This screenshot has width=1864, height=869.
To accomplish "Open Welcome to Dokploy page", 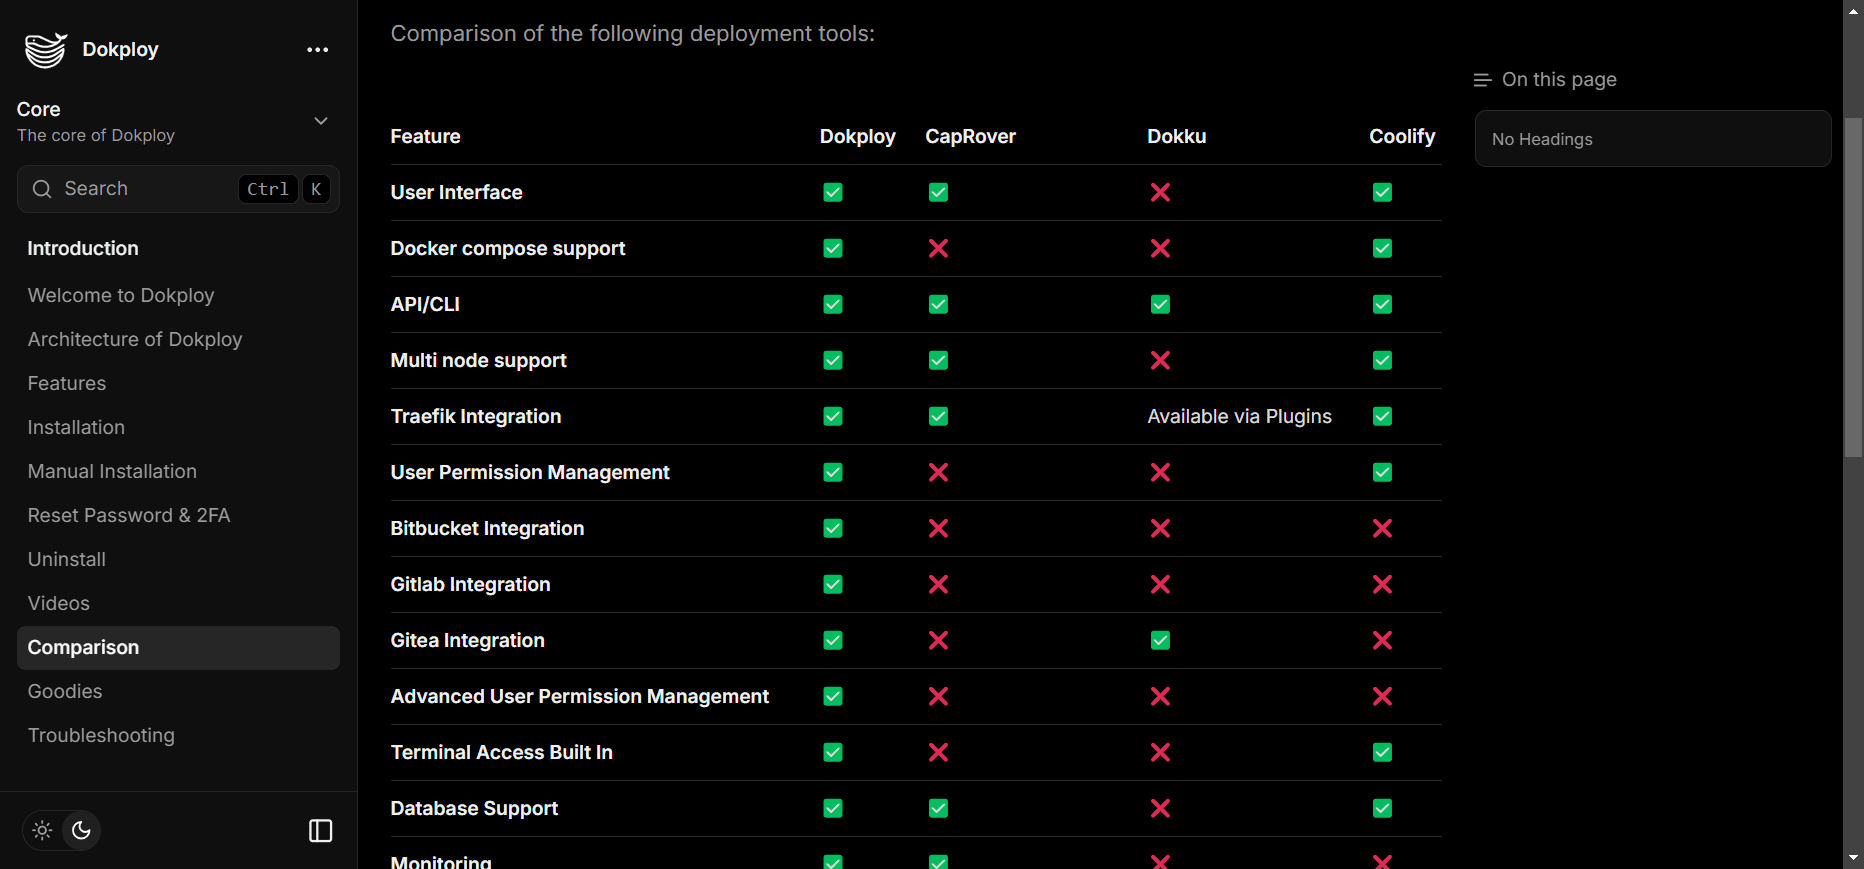I will [121, 295].
